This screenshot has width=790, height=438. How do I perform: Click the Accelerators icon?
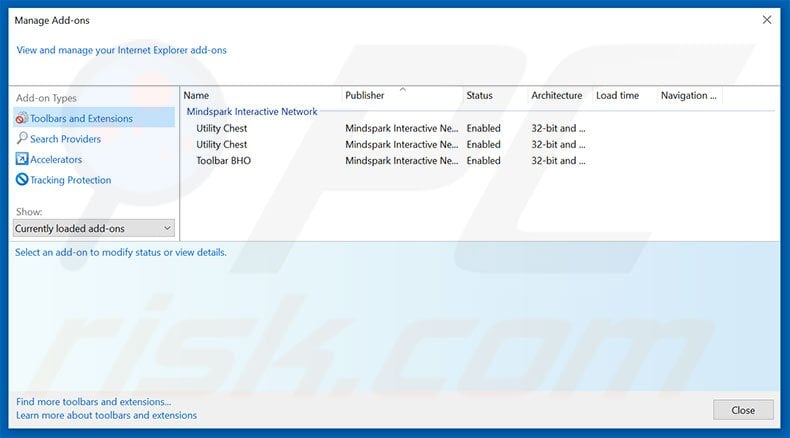(x=22, y=160)
